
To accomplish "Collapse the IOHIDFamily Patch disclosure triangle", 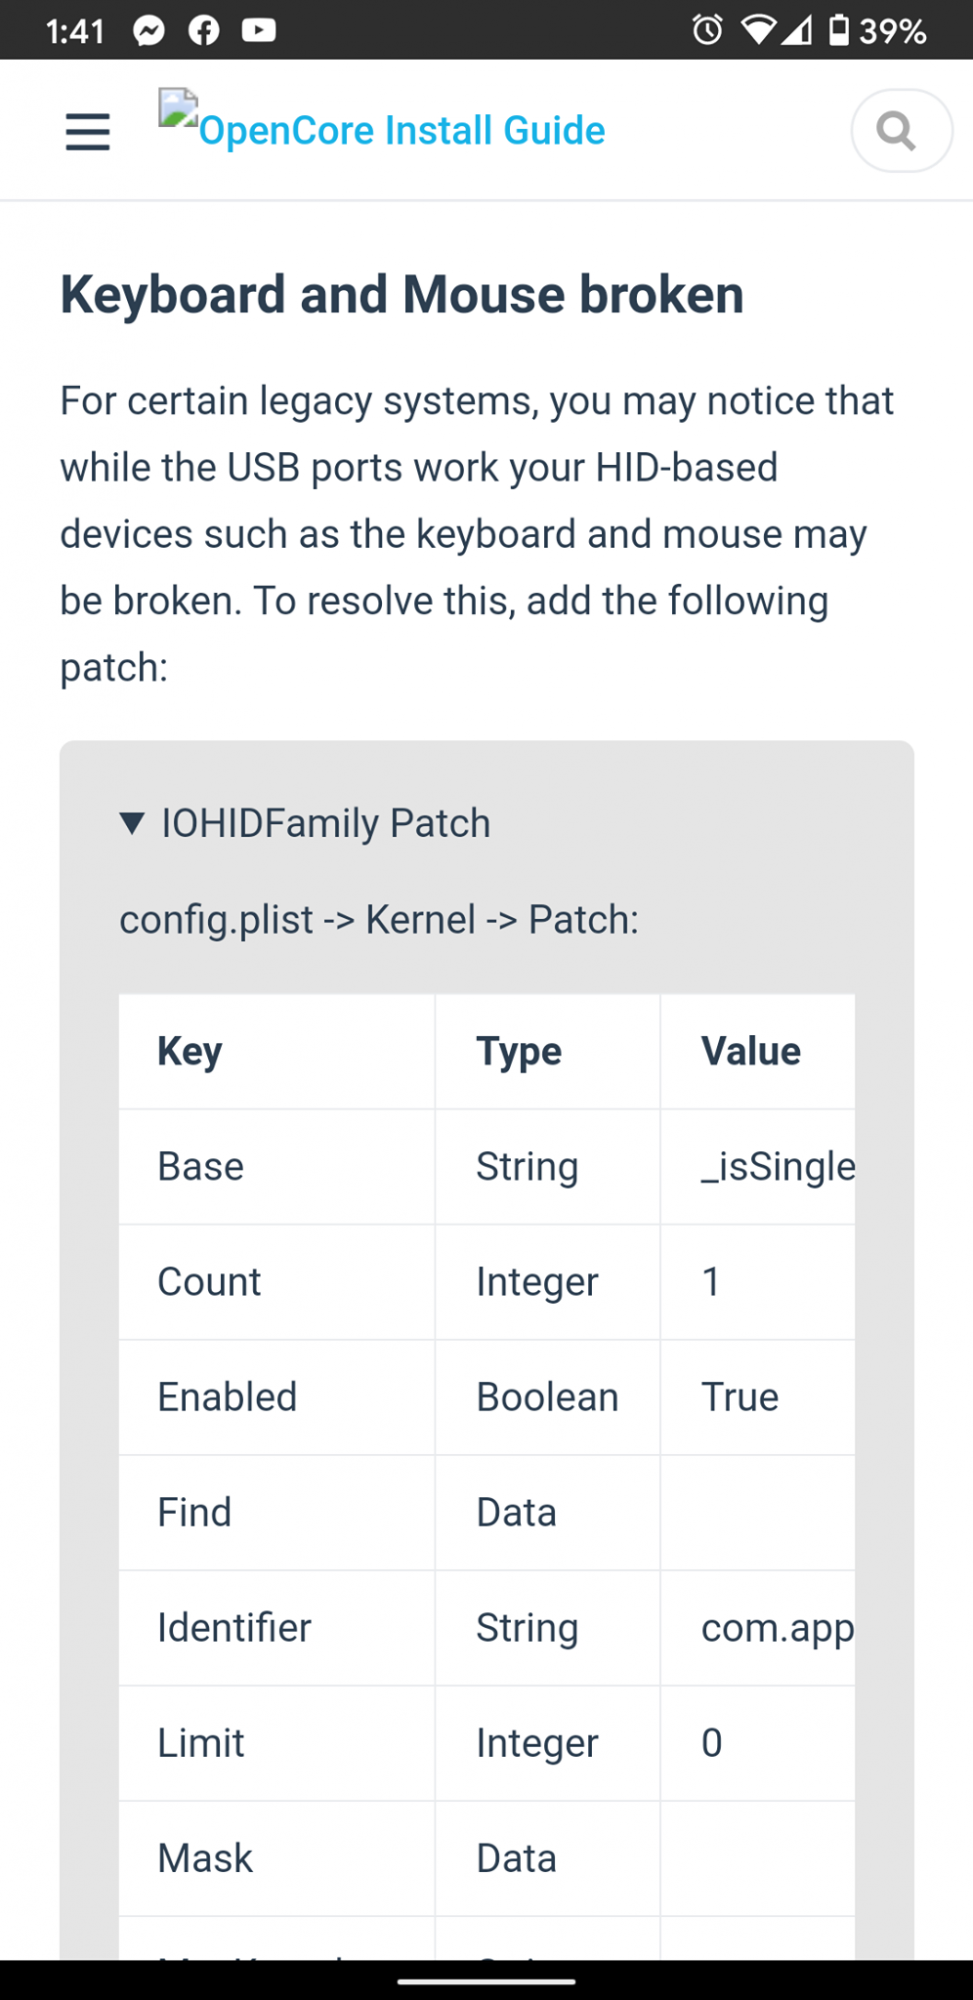I will tap(132, 823).
